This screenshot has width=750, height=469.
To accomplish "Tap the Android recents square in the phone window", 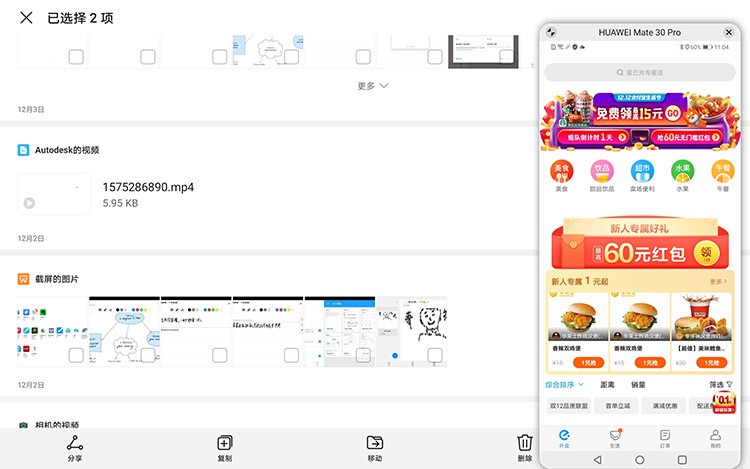I will tap(682, 460).
